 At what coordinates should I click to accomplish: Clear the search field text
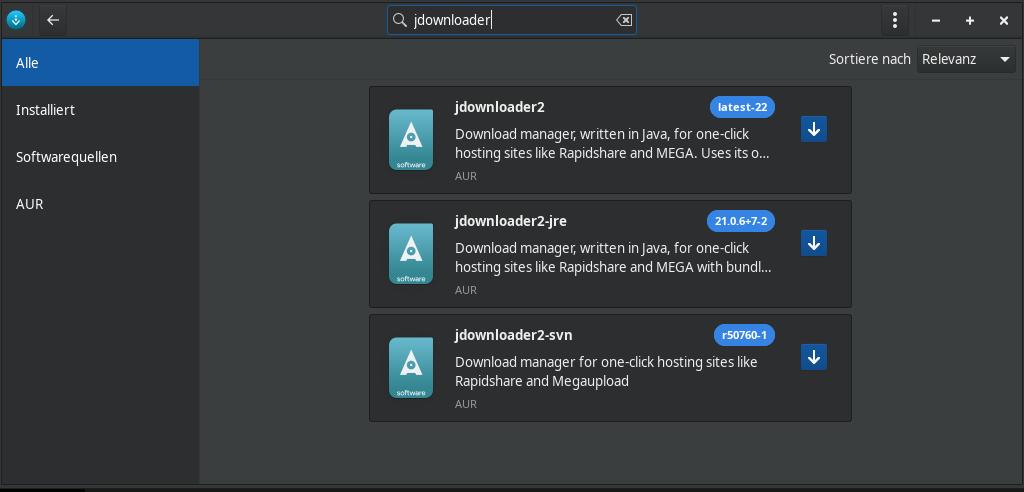click(x=624, y=20)
